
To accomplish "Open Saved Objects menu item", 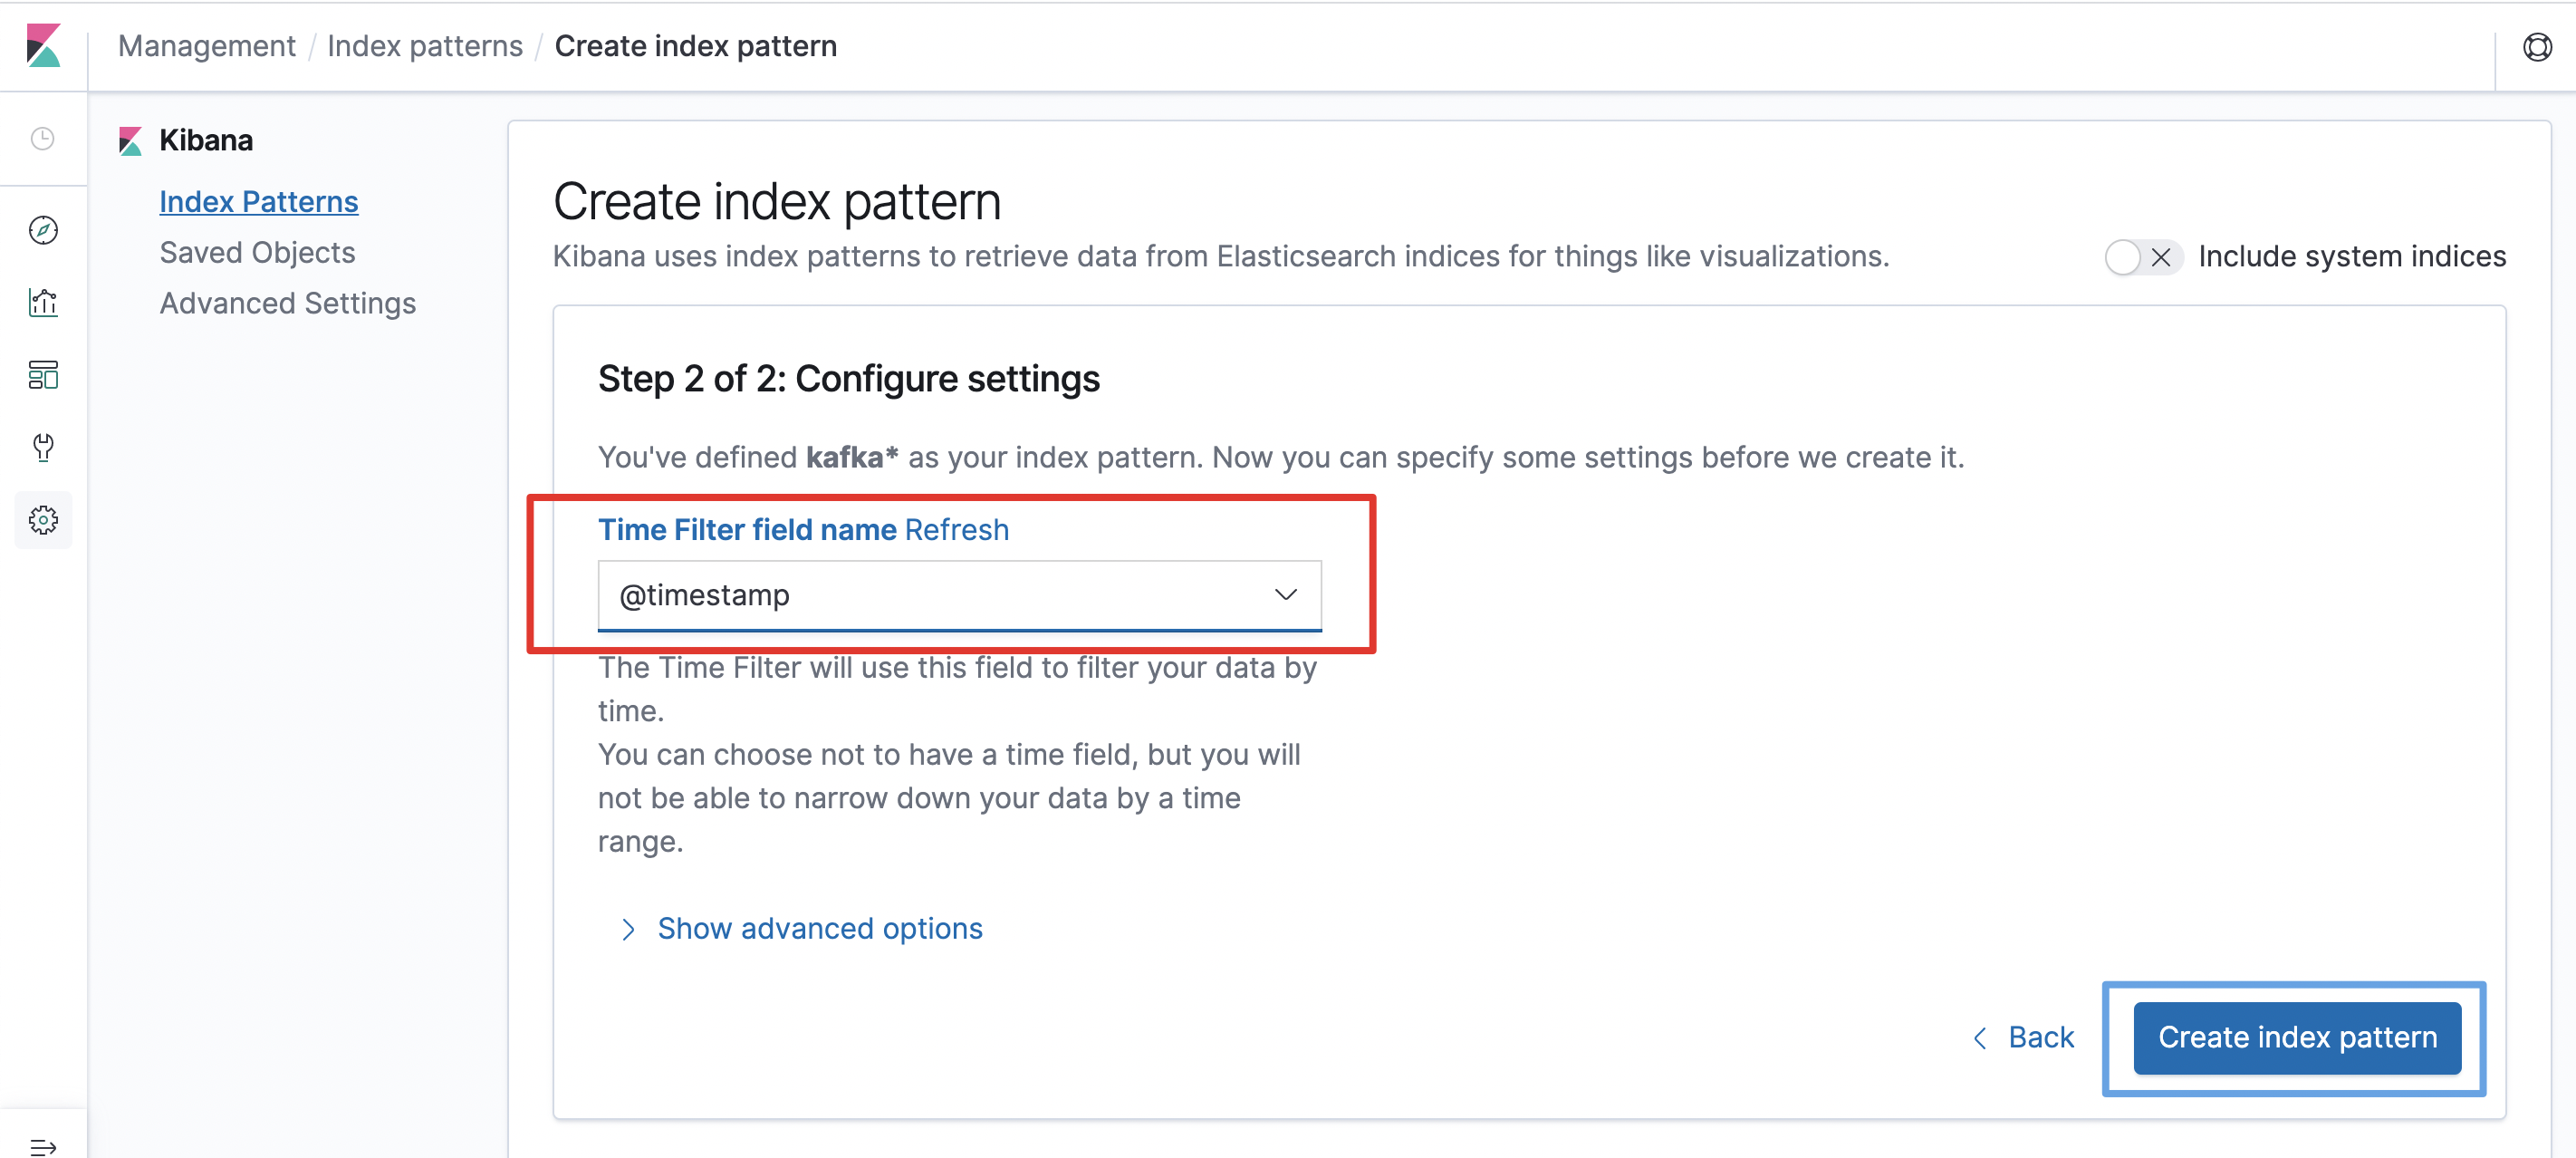I will point(258,253).
